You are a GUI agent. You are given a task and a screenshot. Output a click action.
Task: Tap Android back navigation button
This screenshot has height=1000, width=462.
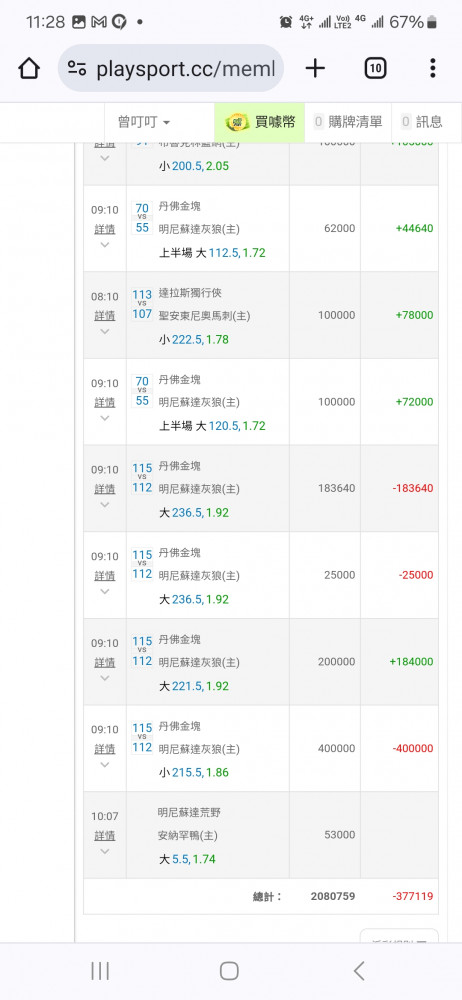(x=359, y=971)
